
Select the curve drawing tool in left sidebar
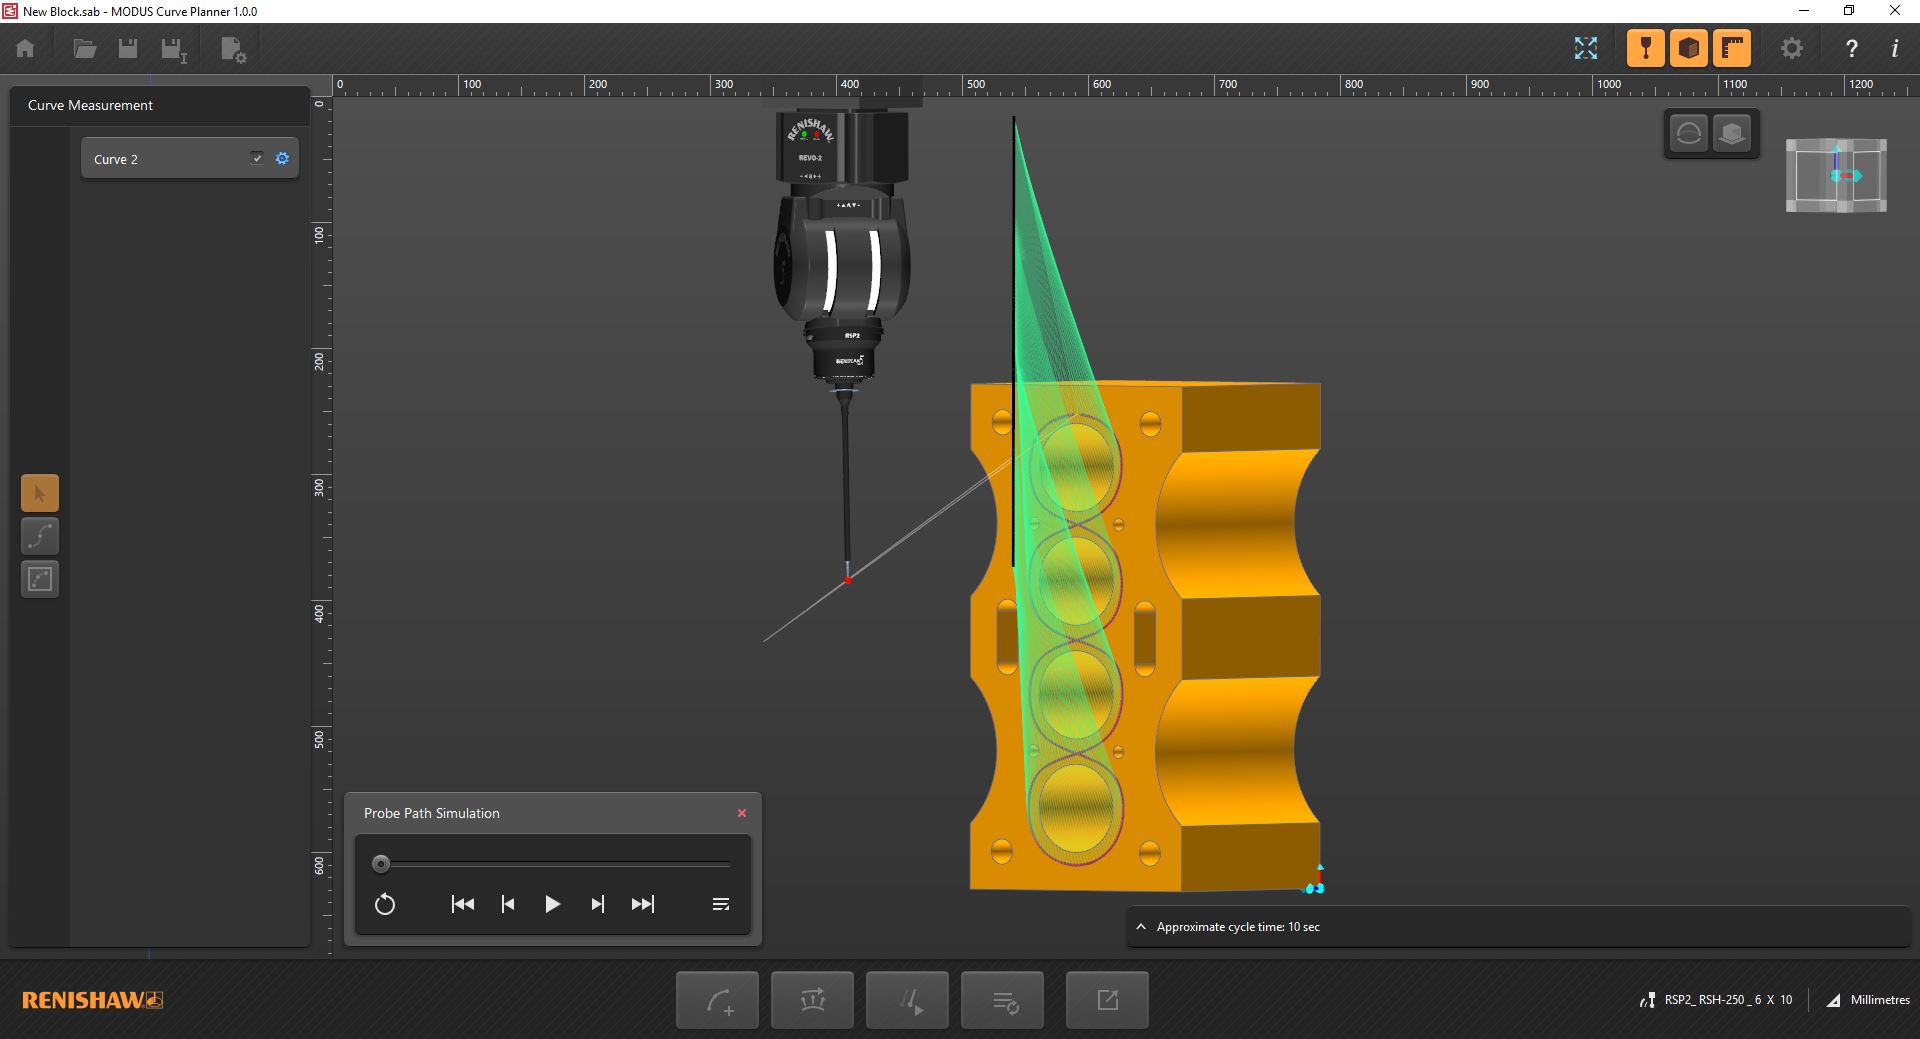(x=40, y=536)
